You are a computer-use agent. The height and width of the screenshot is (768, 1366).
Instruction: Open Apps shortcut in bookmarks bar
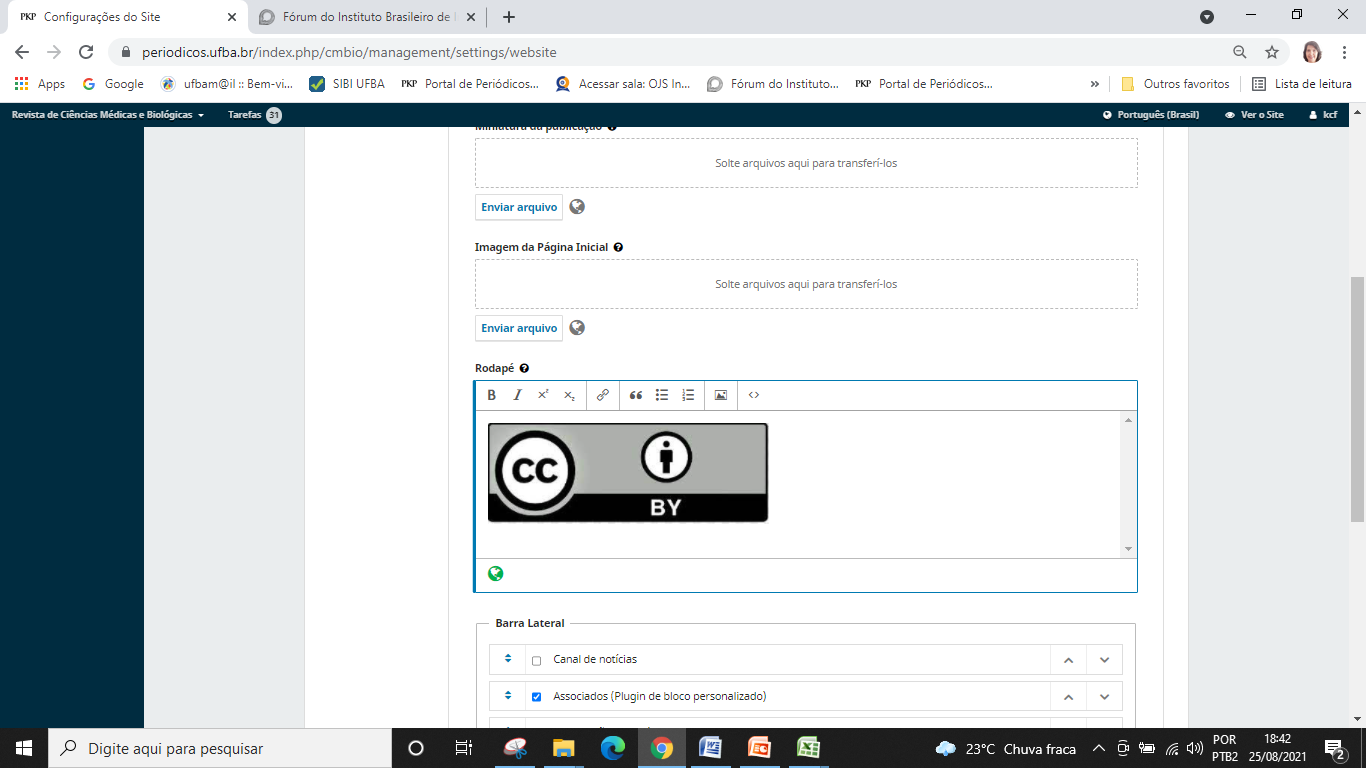[40, 84]
